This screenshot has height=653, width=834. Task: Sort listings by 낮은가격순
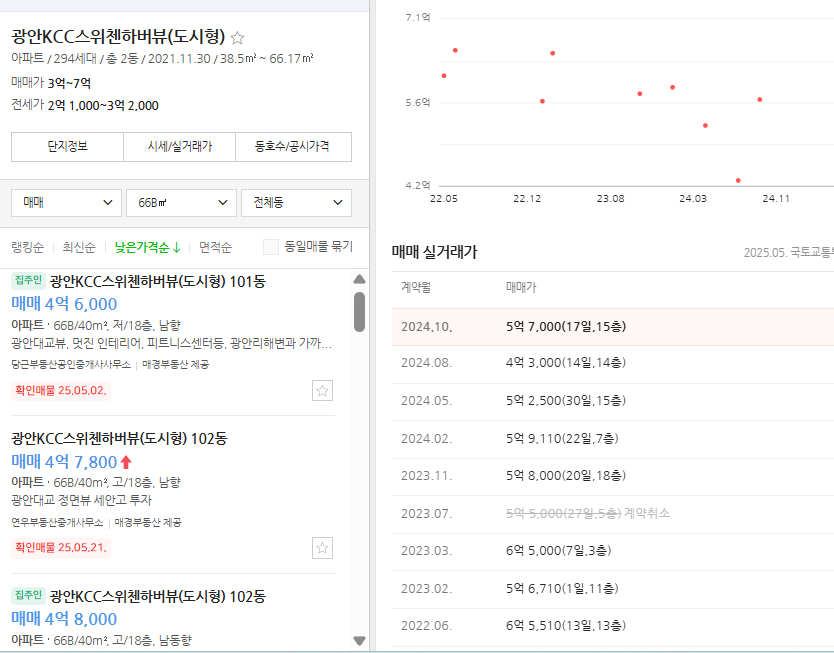[148, 247]
